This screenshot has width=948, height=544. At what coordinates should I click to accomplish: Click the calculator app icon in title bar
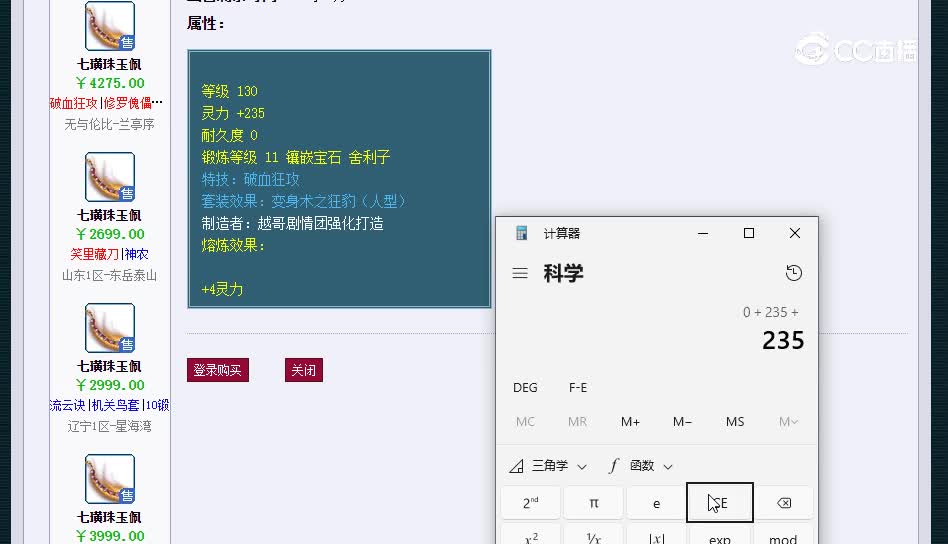click(x=521, y=233)
